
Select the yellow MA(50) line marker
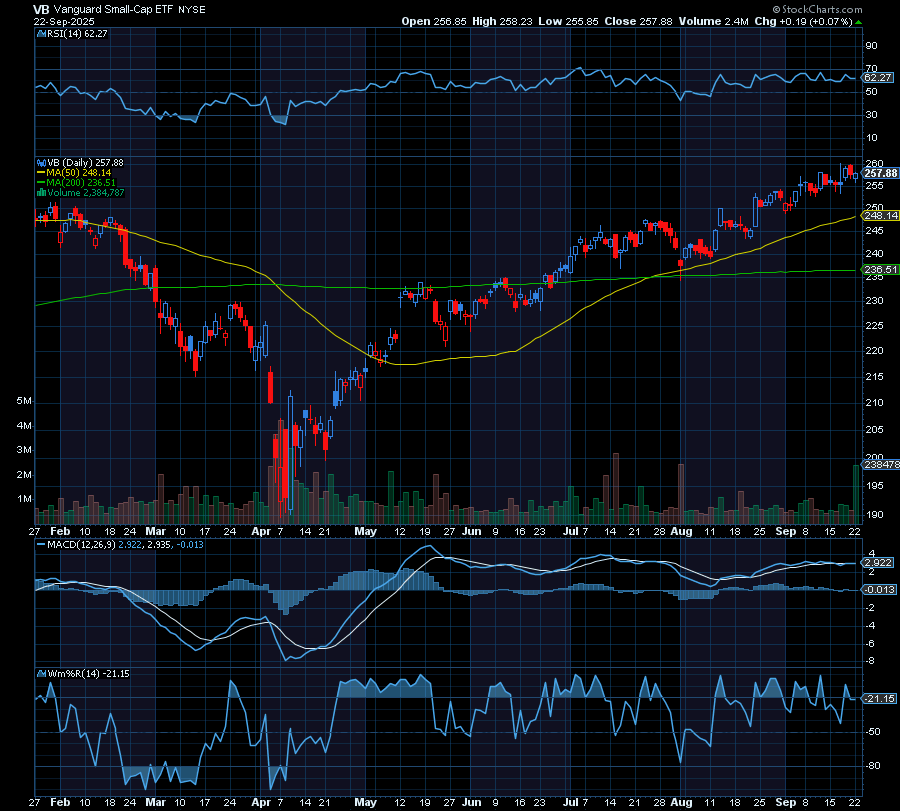click(40, 172)
